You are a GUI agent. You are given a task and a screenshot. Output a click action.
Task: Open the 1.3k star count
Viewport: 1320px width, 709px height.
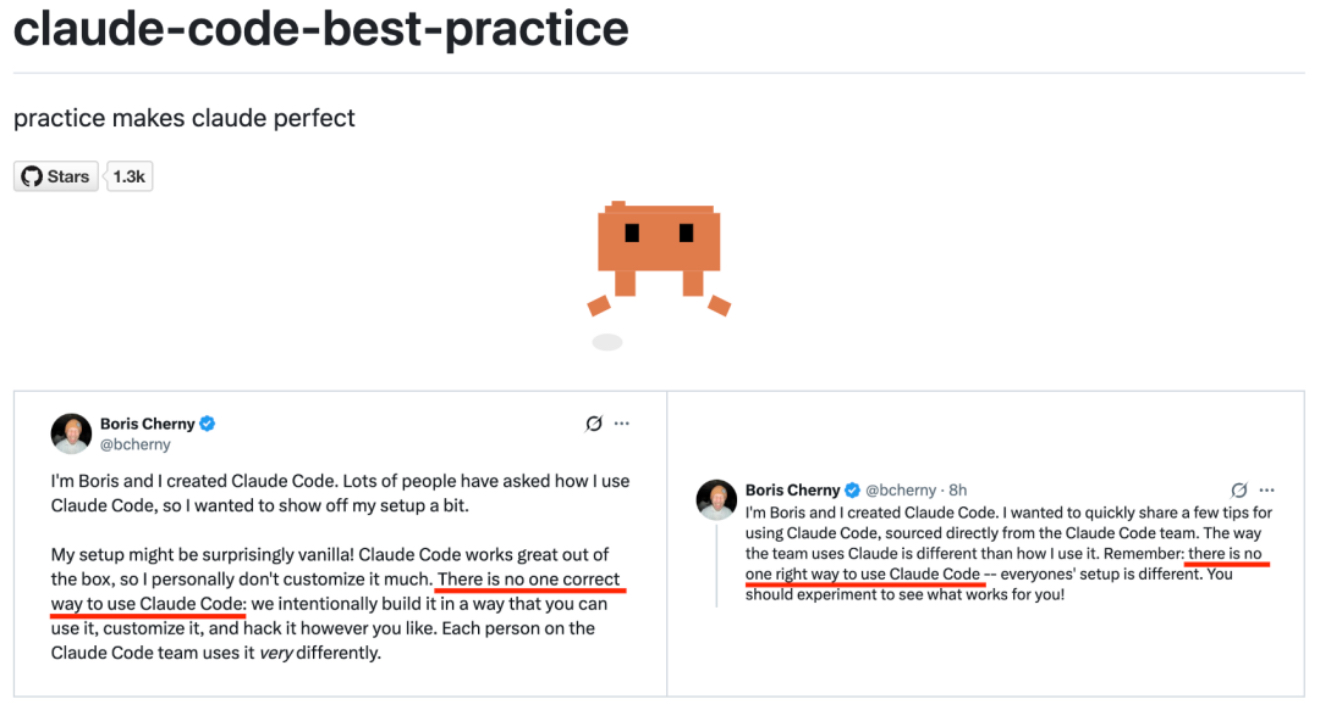coord(129,177)
